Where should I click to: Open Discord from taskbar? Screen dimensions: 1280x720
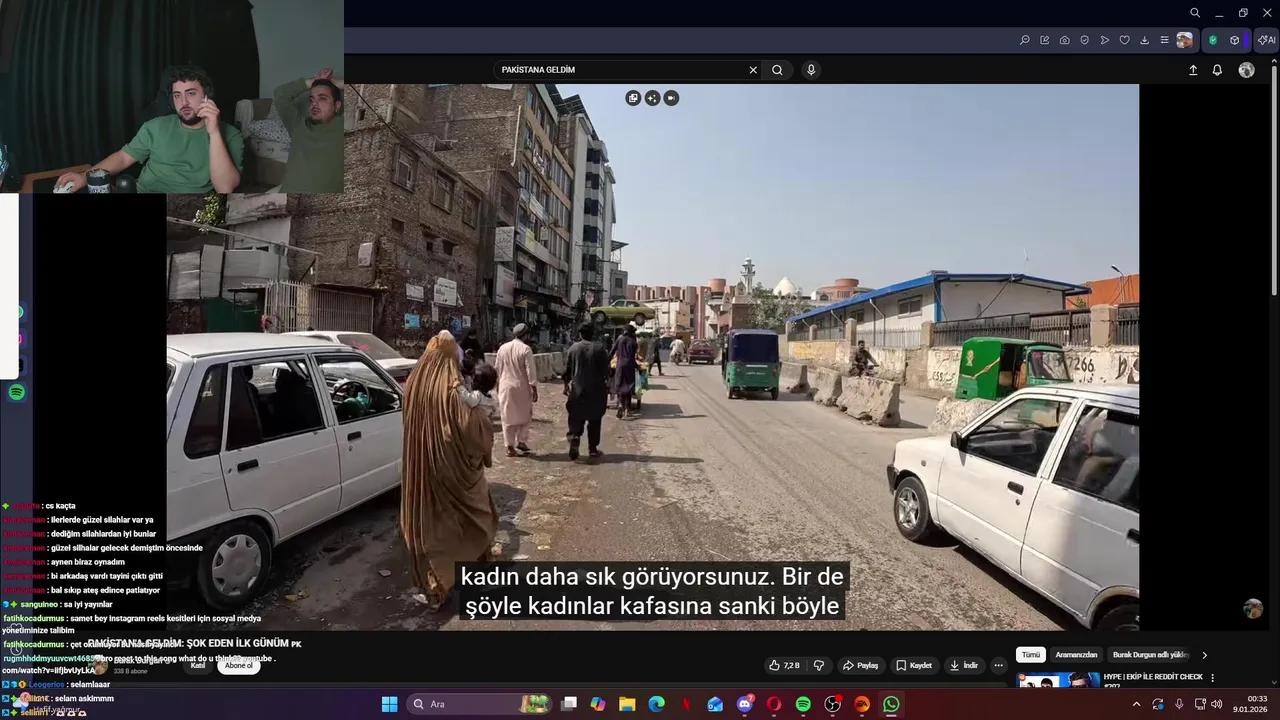click(x=745, y=704)
